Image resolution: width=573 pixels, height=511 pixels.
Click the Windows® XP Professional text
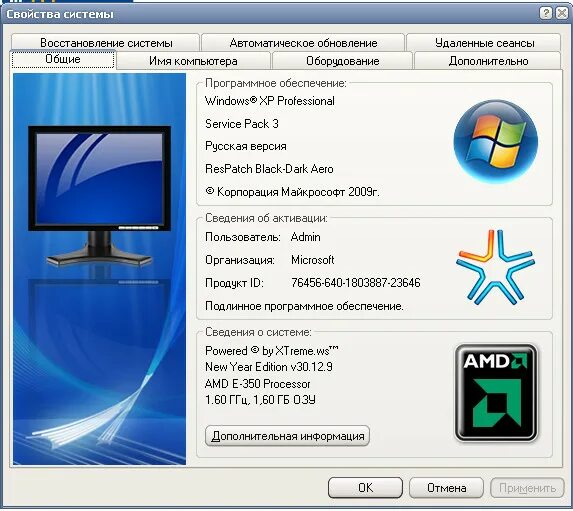coord(270,101)
